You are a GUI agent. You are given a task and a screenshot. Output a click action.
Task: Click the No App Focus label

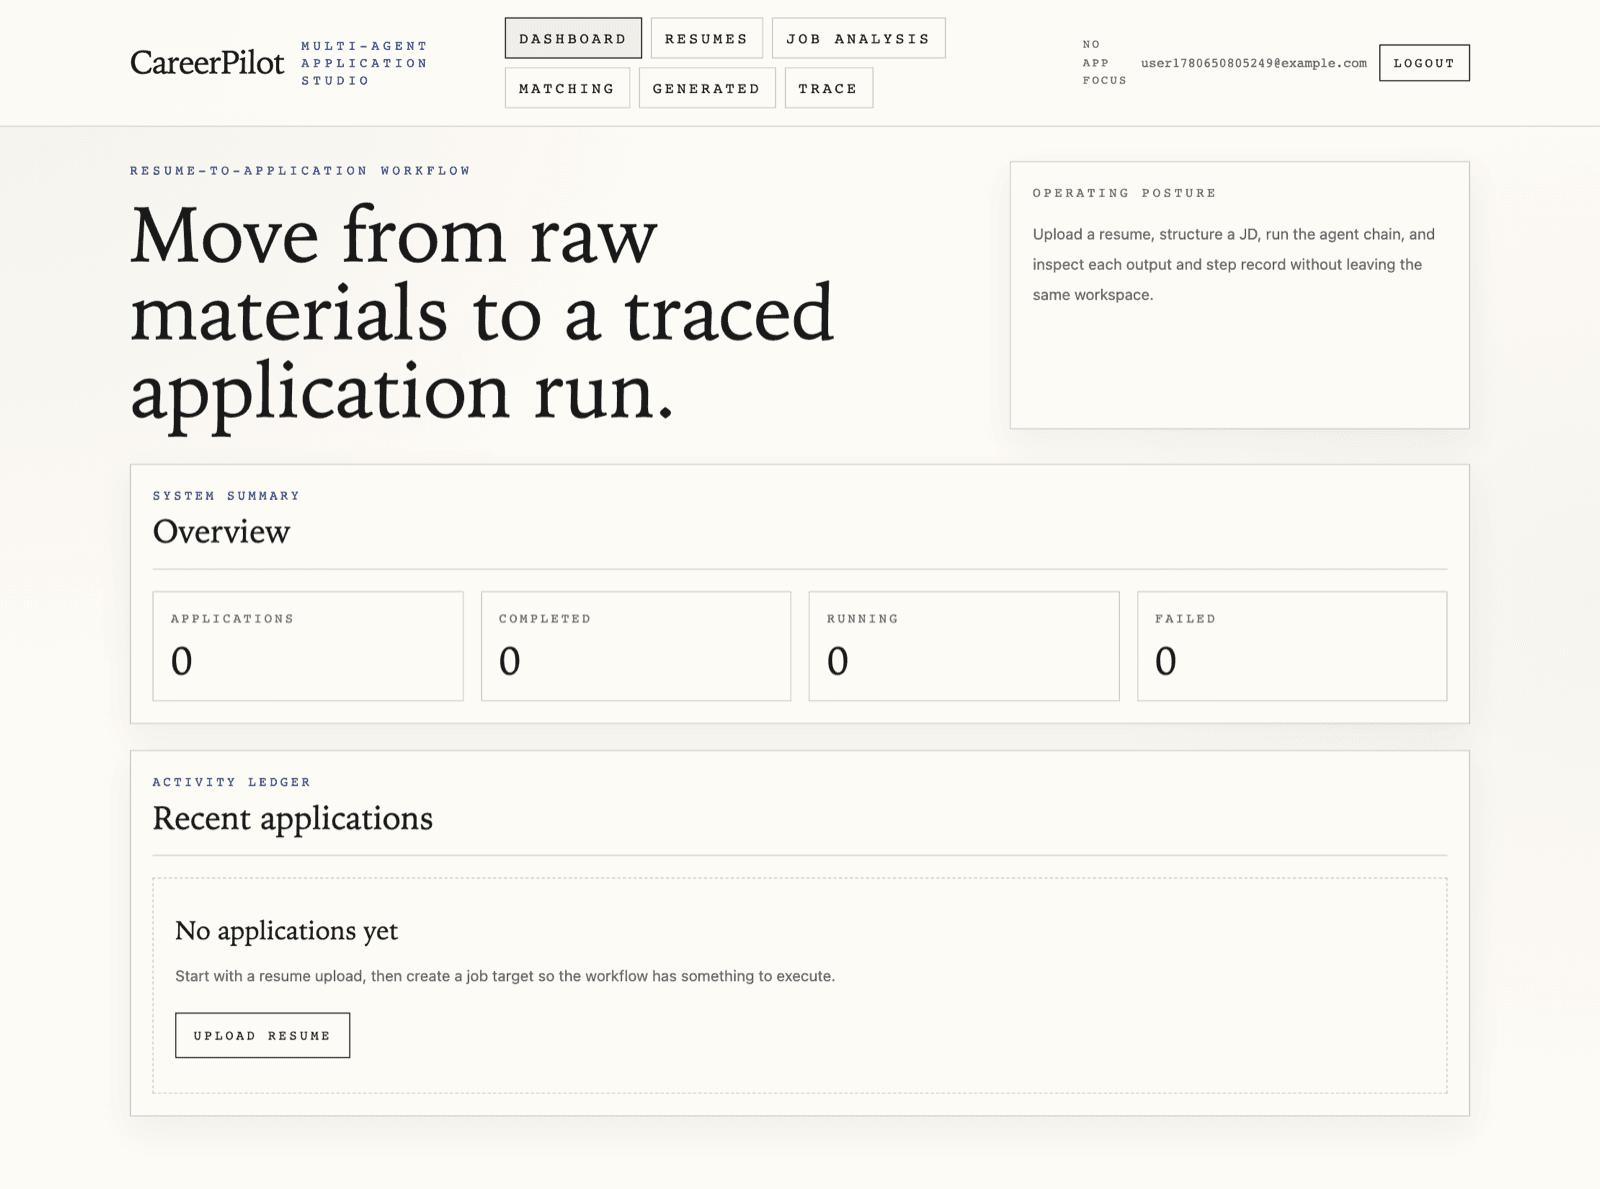point(1104,62)
